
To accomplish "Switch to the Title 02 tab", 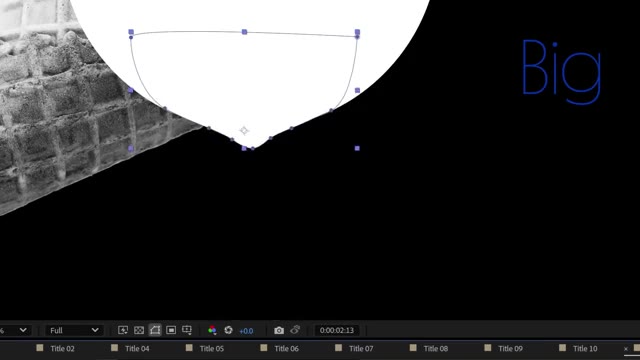I will 62,349.
